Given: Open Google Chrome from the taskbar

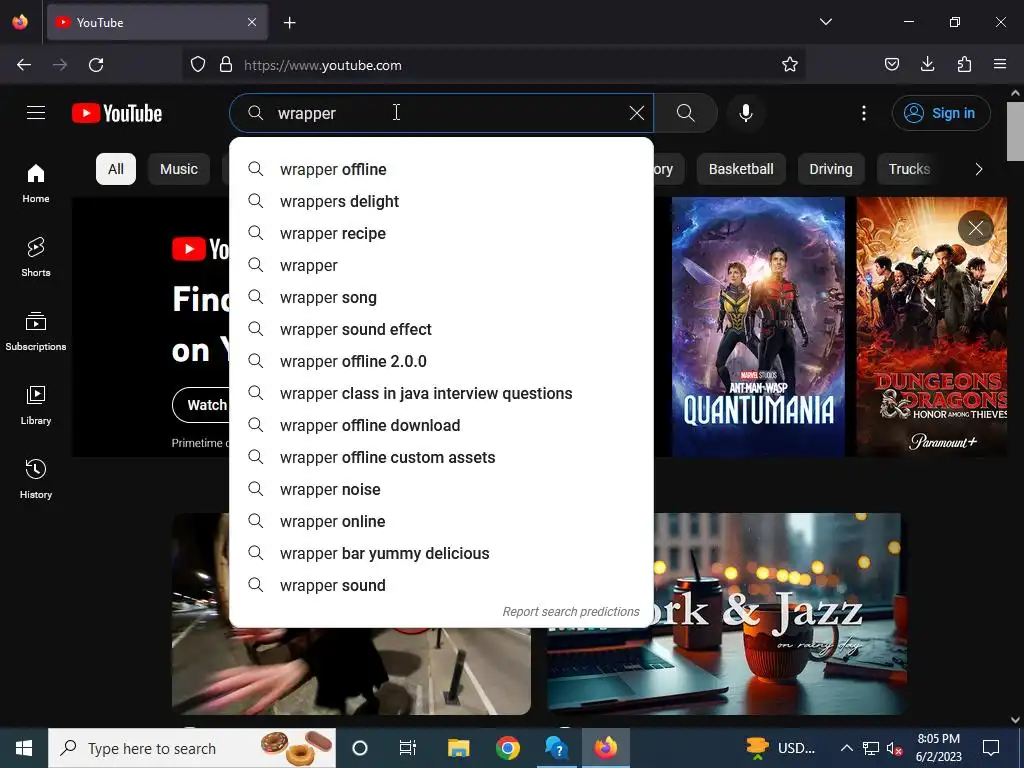Looking at the screenshot, I should 508,748.
